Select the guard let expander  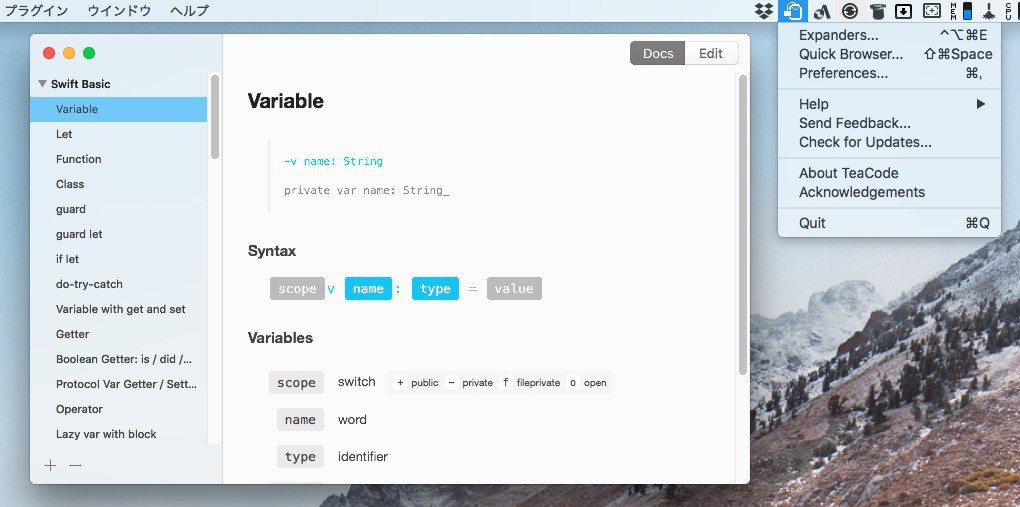[x=118, y=234]
